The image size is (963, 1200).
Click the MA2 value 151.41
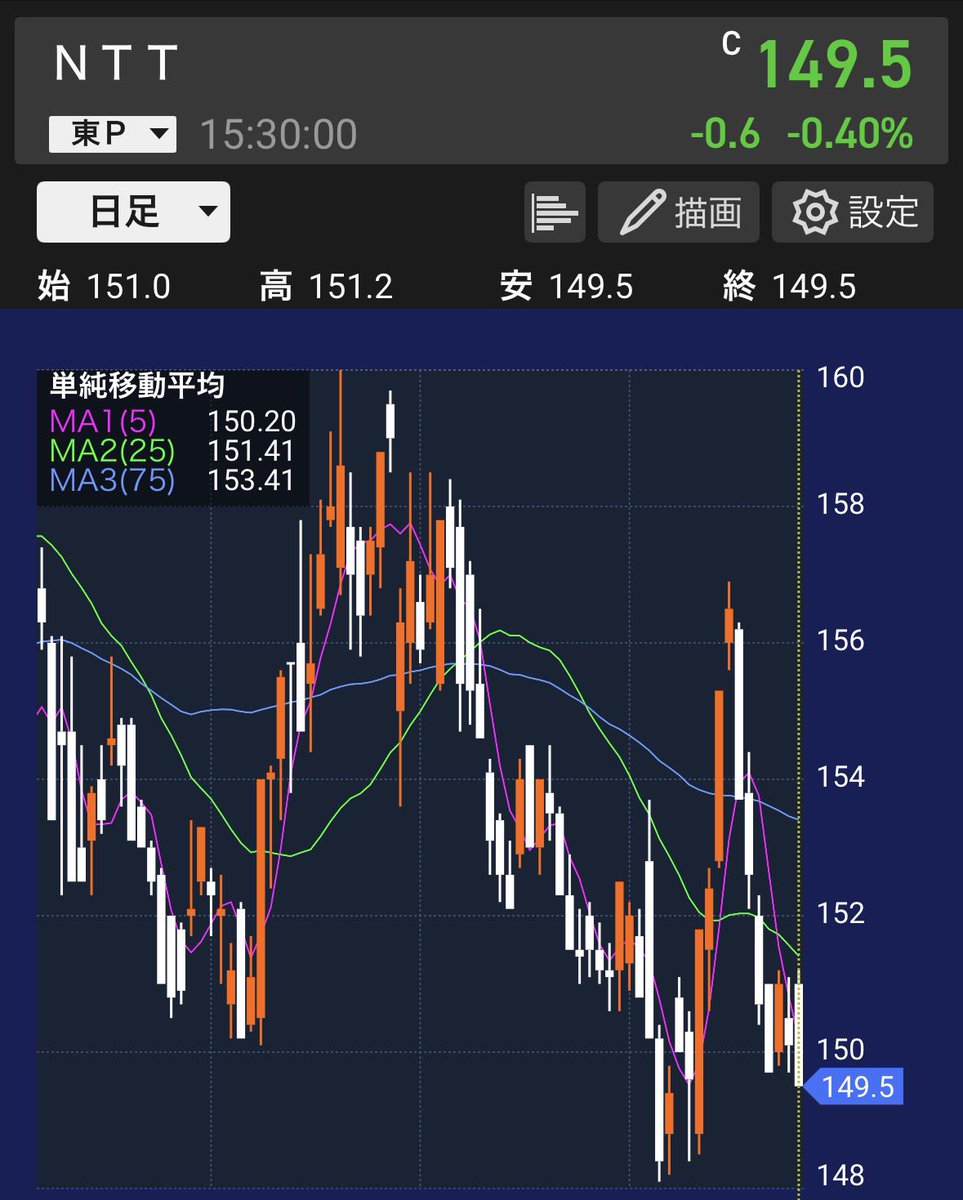pyautogui.click(x=251, y=451)
